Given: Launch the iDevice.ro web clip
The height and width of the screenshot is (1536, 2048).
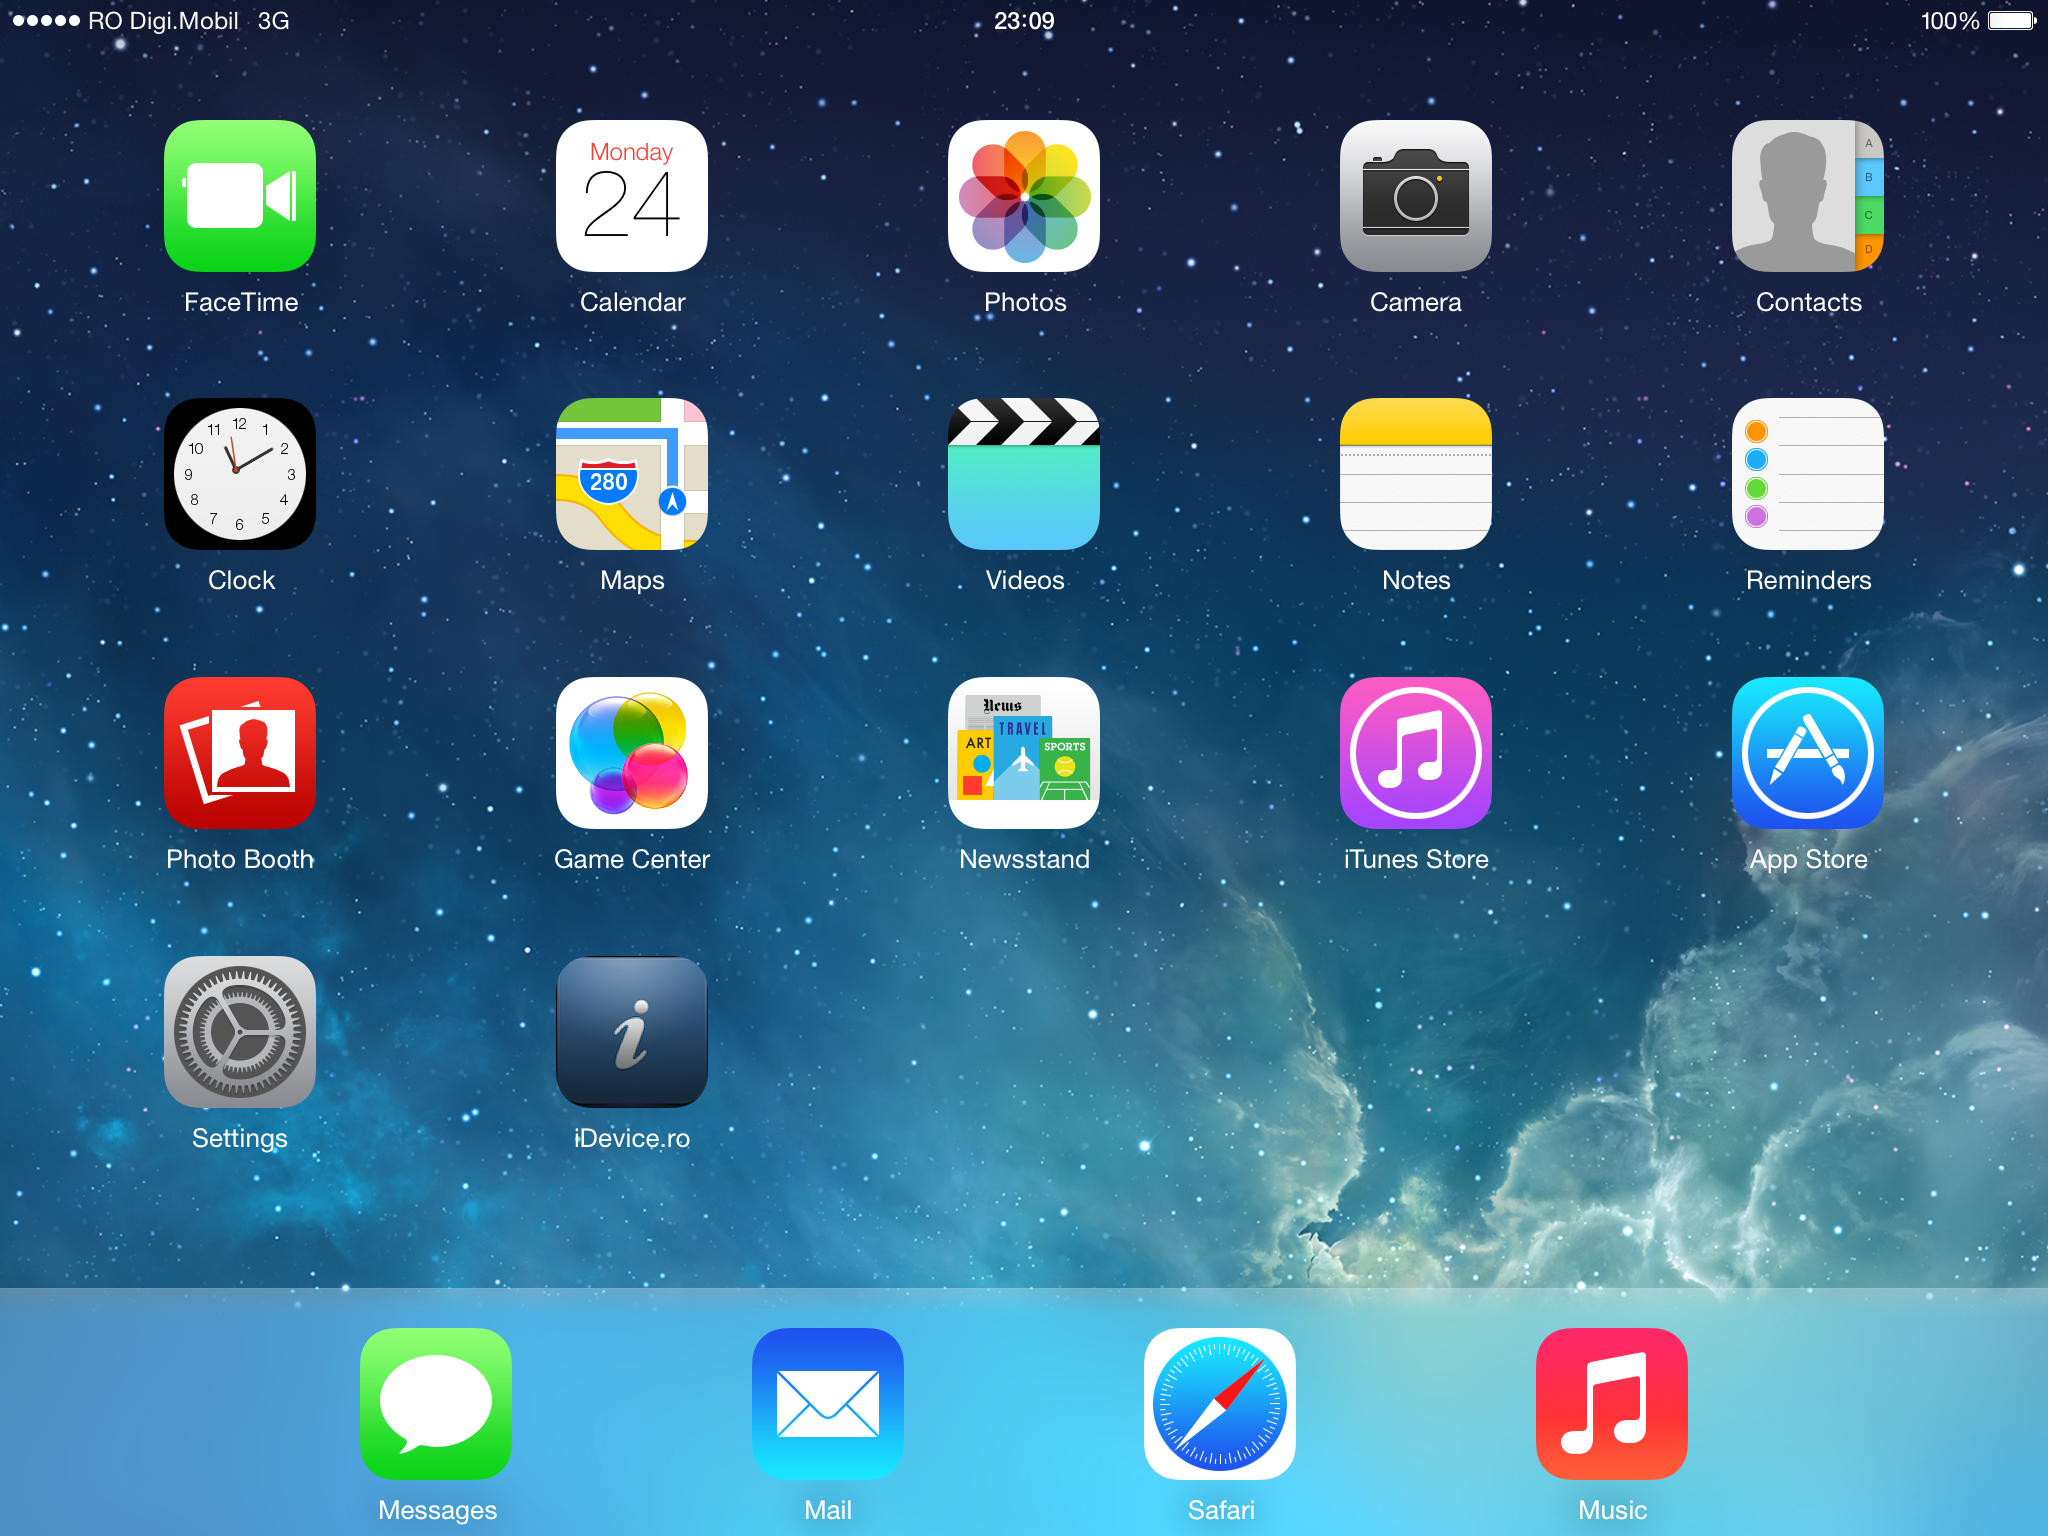Looking at the screenshot, I should click(x=632, y=1032).
